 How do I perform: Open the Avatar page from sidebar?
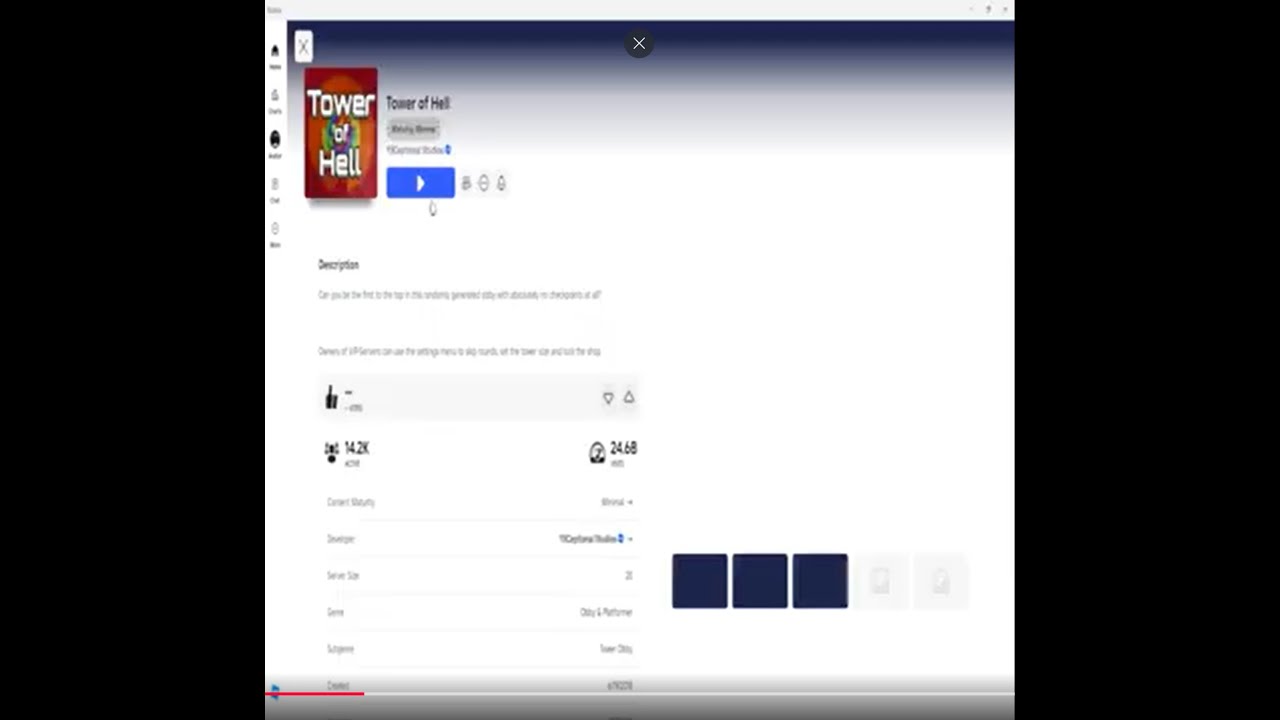(275, 144)
